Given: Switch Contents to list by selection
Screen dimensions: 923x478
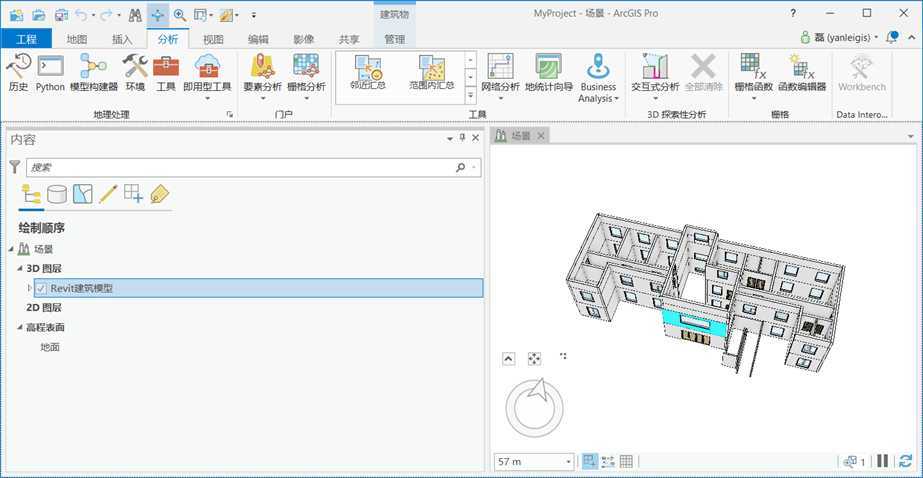Looking at the screenshot, I should click(x=82, y=194).
